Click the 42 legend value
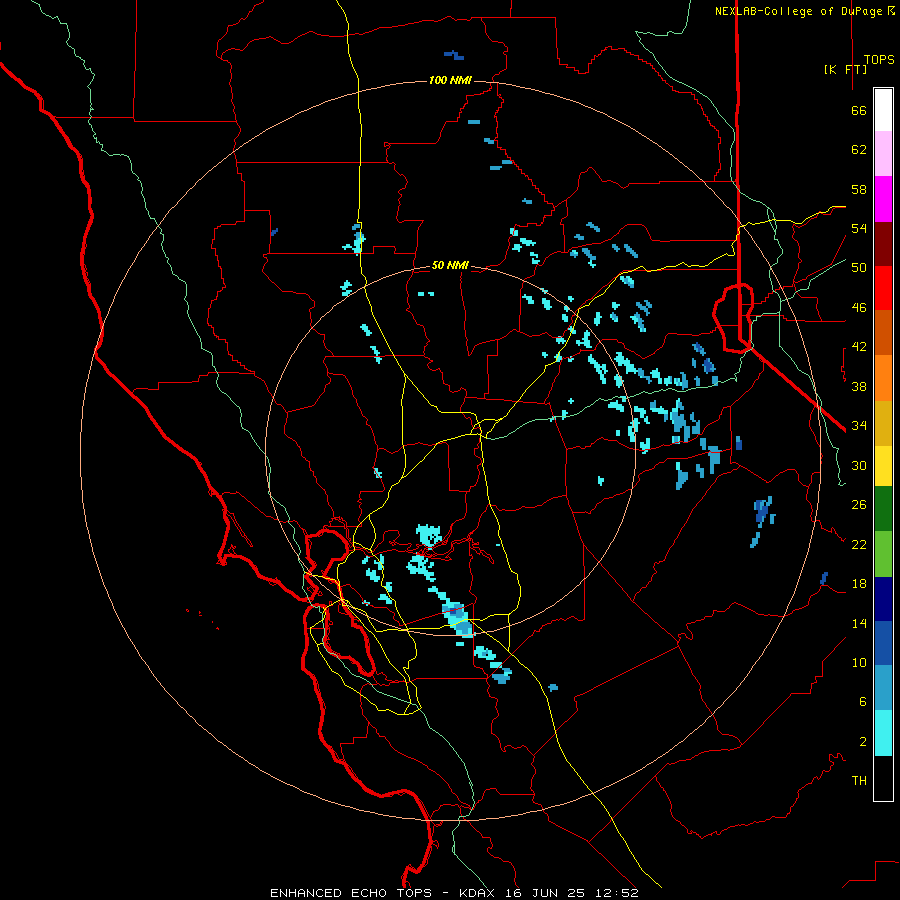Image resolution: width=900 pixels, height=900 pixels. pos(859,347)
